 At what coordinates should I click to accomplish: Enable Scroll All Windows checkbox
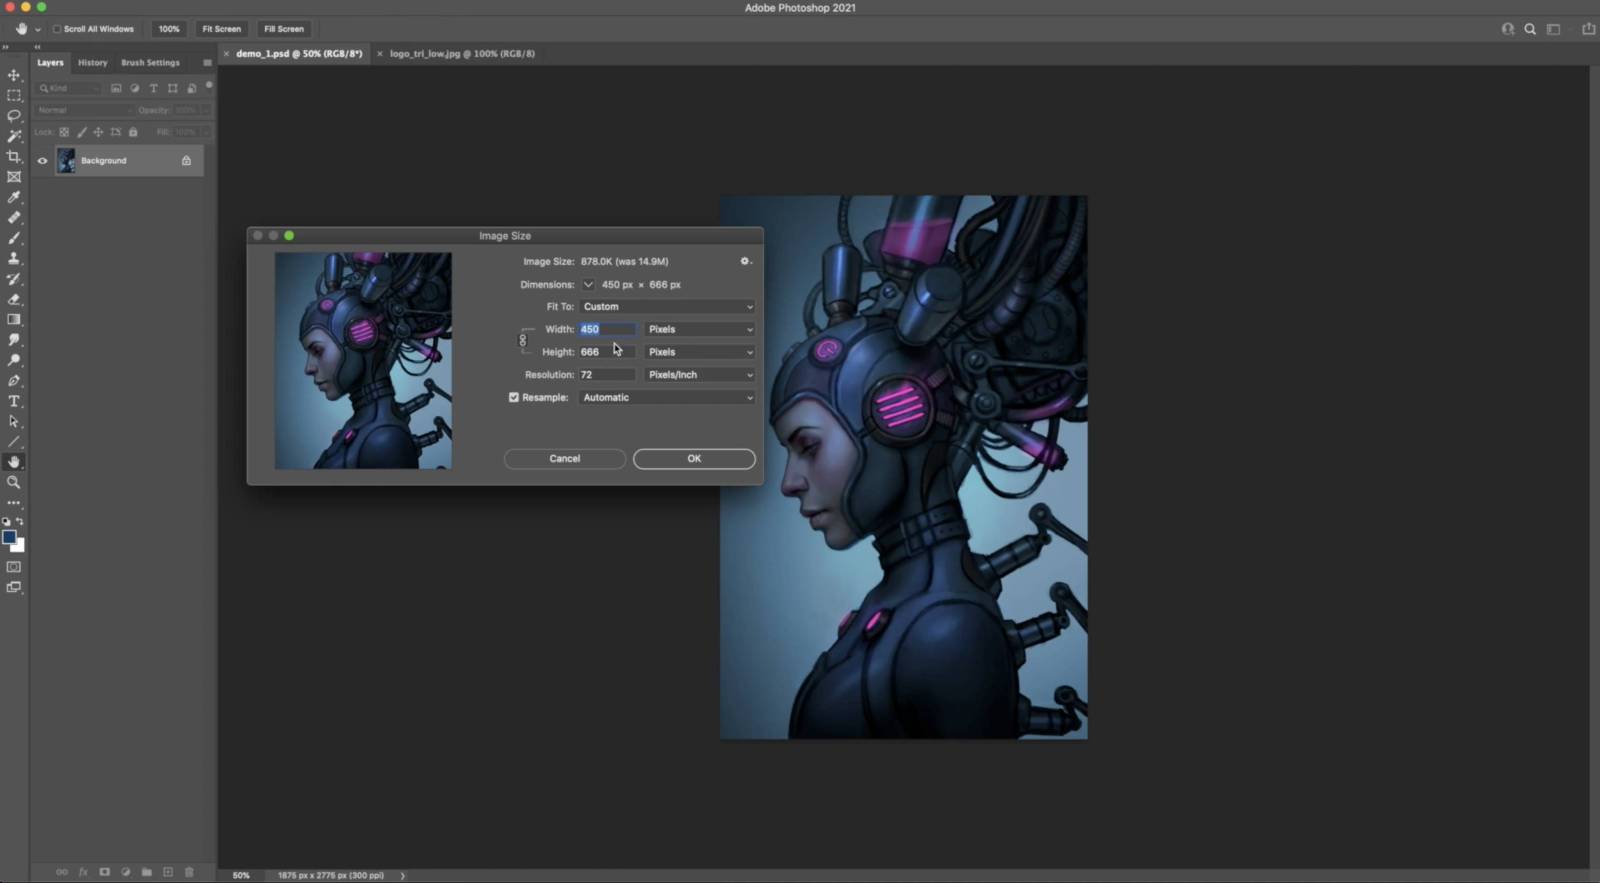pyautogui.click(x=57, y=29)
